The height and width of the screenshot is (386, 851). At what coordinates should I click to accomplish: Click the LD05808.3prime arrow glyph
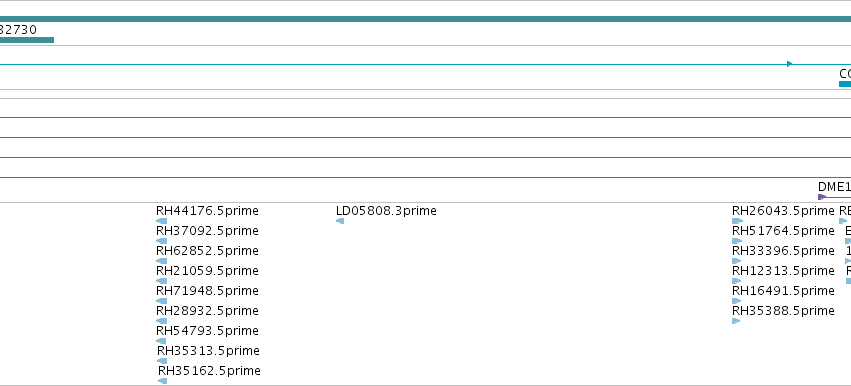click(340, 221)
